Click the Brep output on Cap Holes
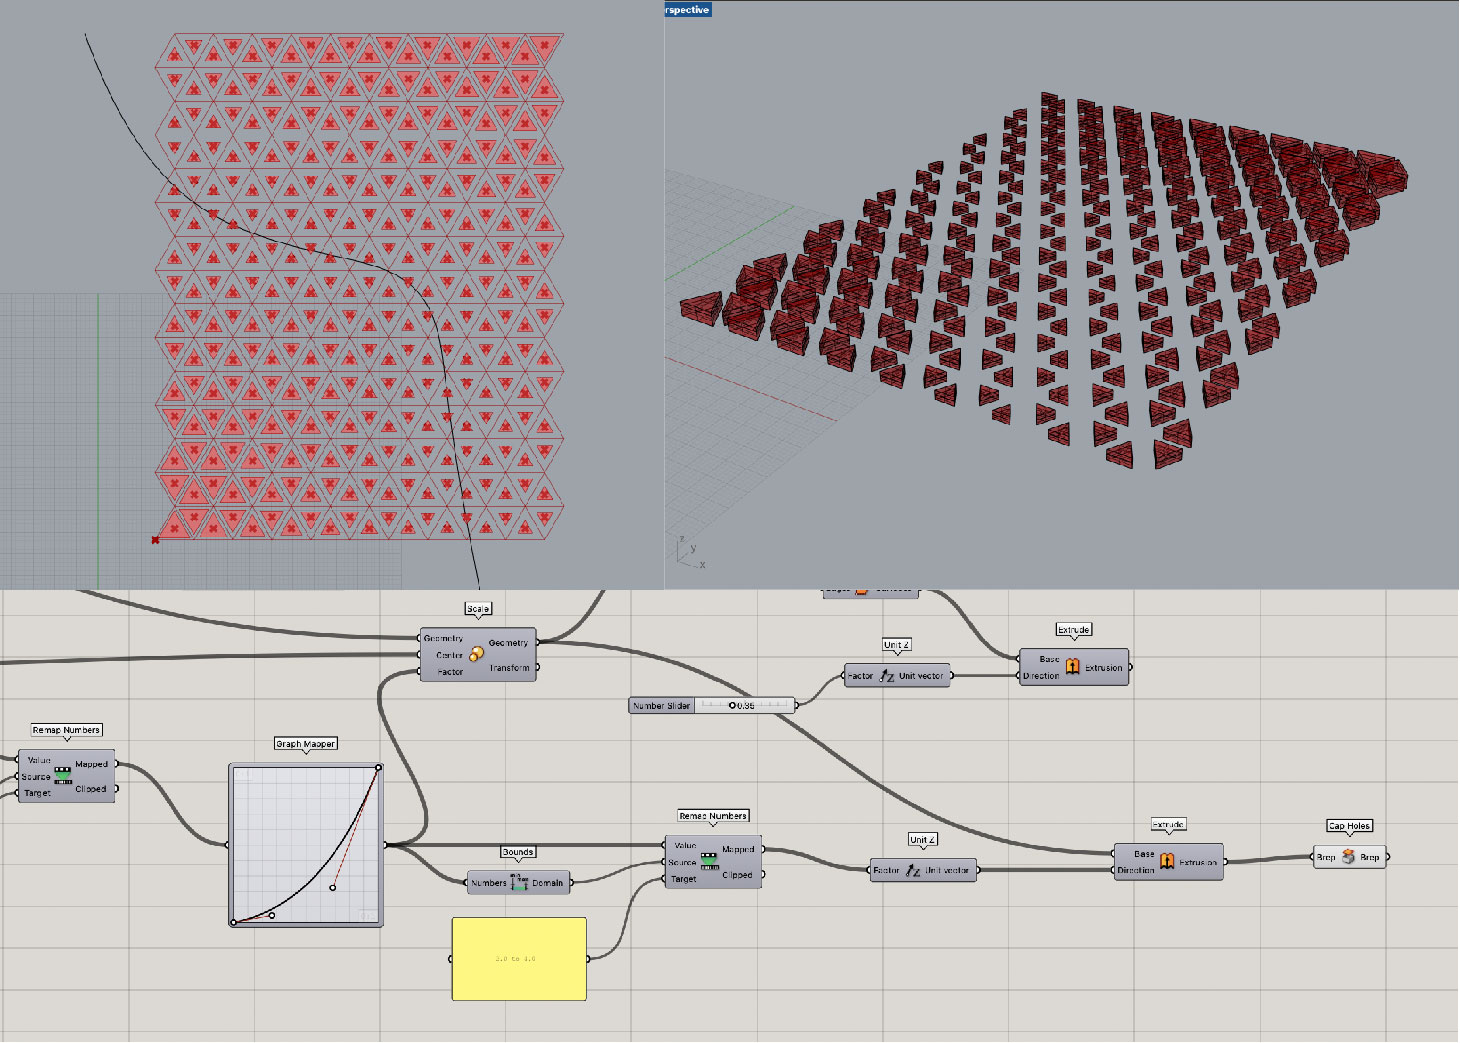1460x1043 pixels. (1370, 857)
